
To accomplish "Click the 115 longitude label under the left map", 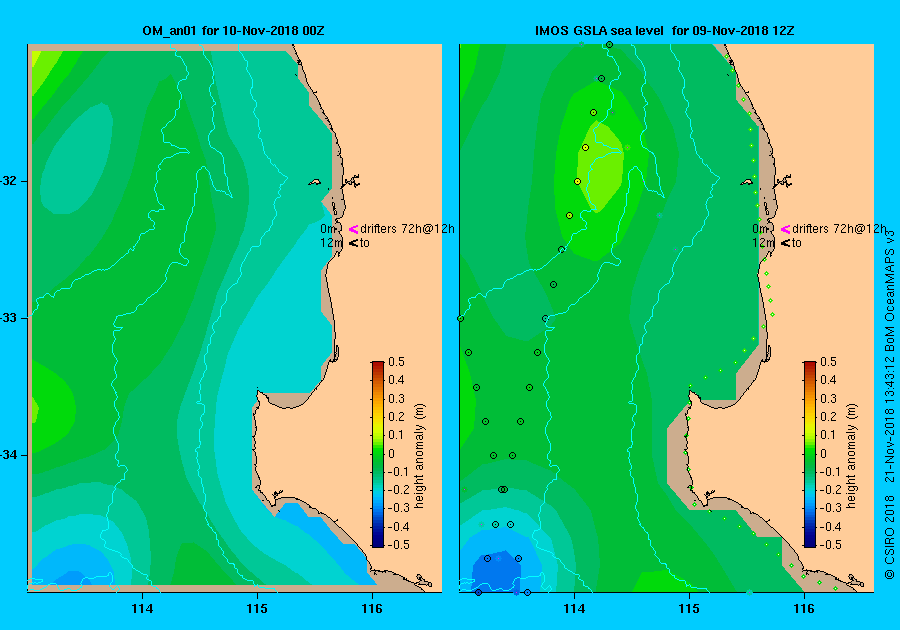I will (x=257, y=609).
